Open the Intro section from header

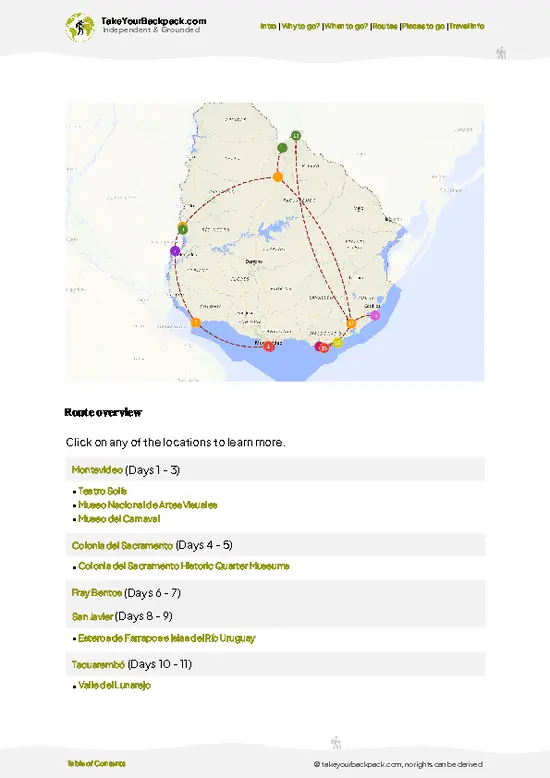click(x=268, y=26)
